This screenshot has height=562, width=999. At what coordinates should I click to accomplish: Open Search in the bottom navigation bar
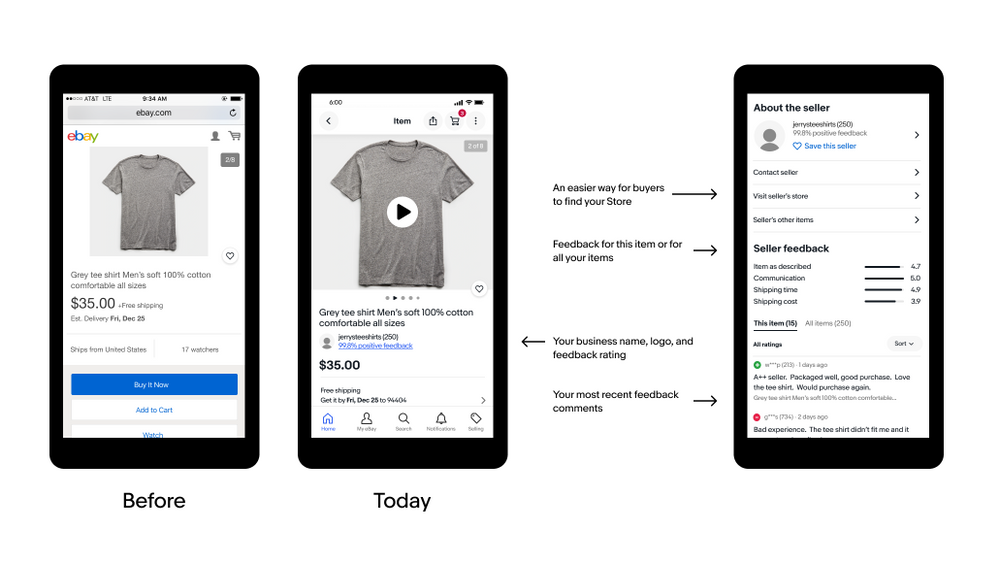(403, 419)
